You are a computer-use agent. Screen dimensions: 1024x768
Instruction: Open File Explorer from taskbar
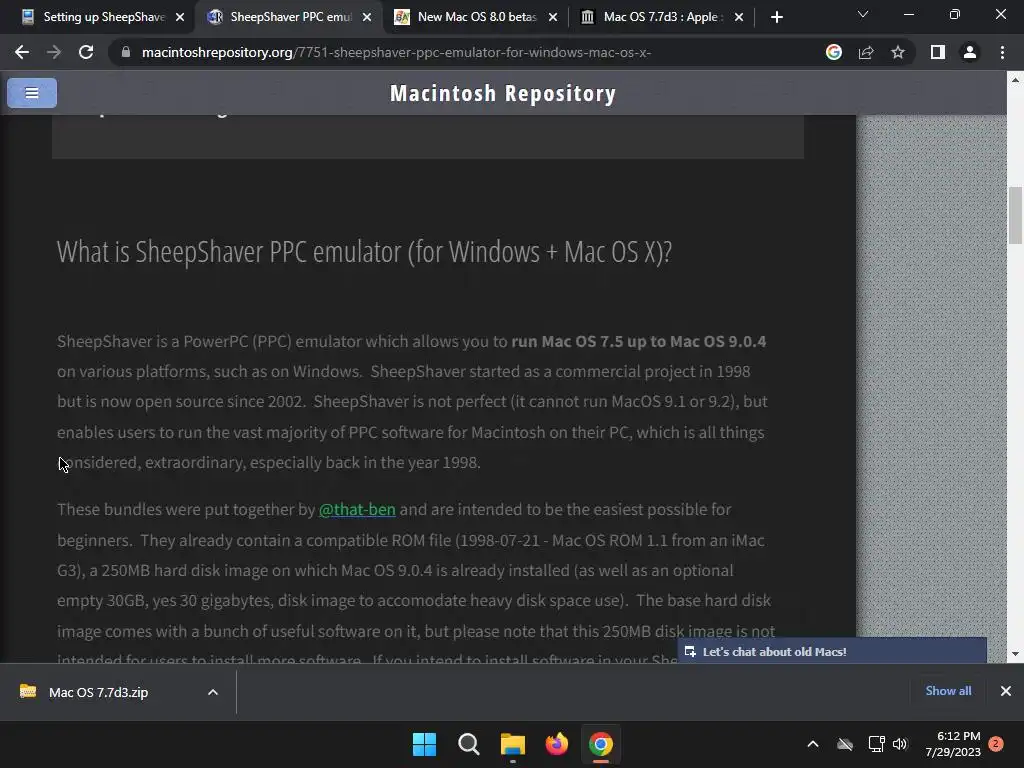click(x=513, y=744)
